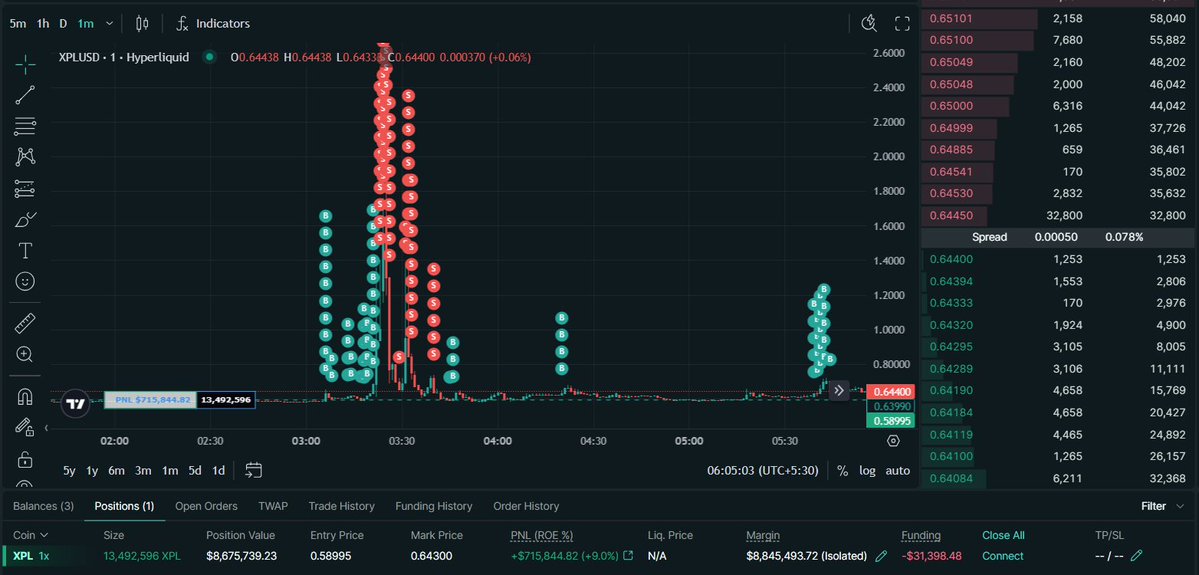The image size is (1199, 575).
Task: Click the PNL (ROE %) column header
Action: [541, 535]
